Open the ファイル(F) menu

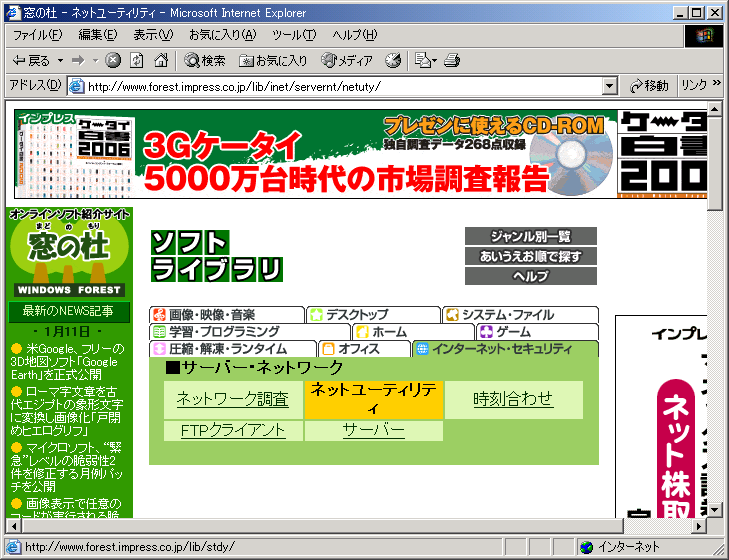point(37,35)
